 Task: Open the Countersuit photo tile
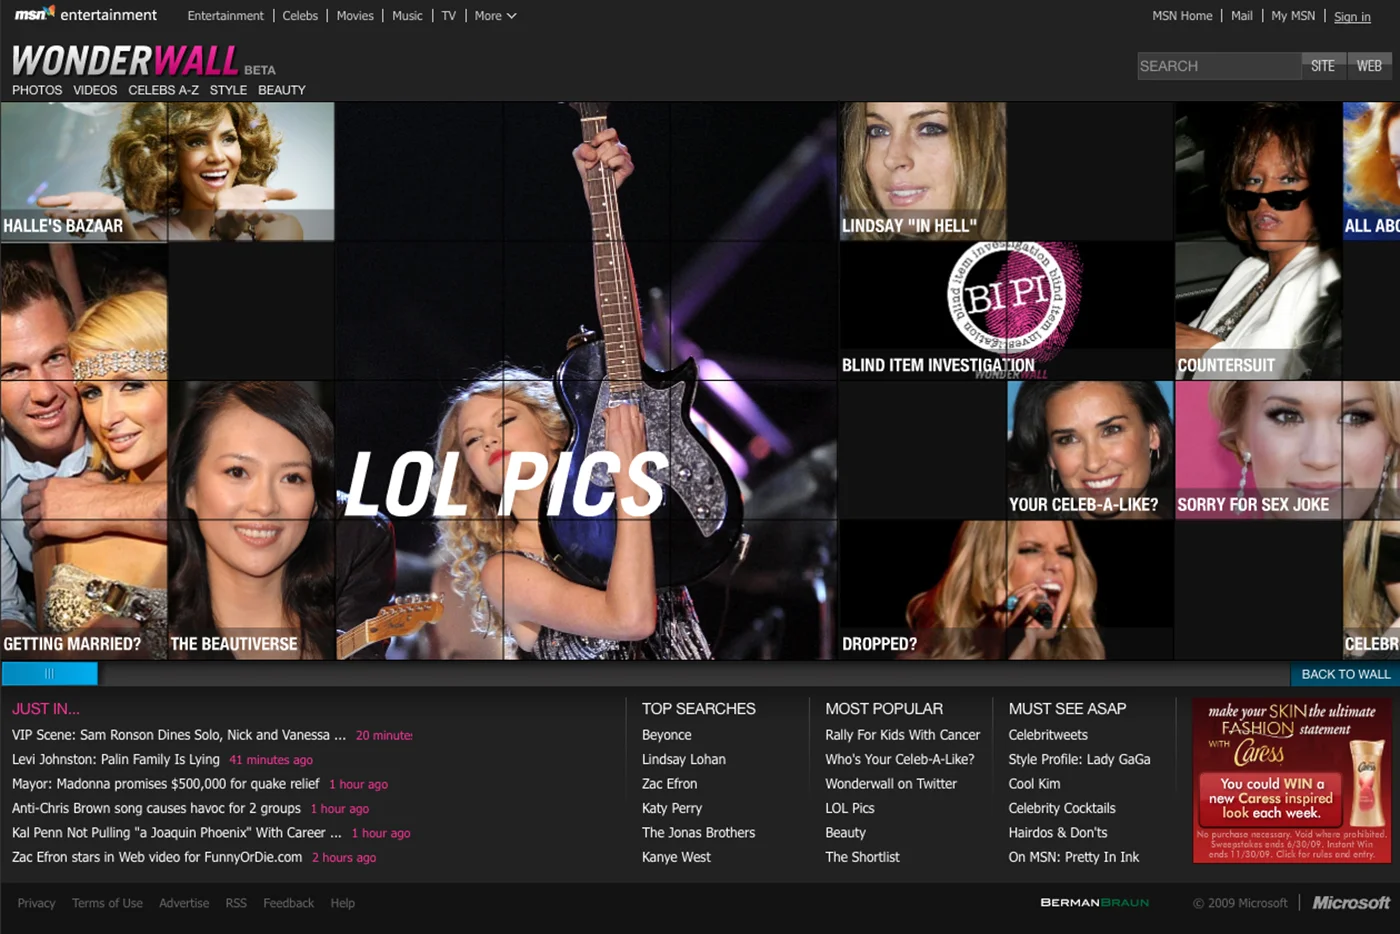[x=1257, y=240]
